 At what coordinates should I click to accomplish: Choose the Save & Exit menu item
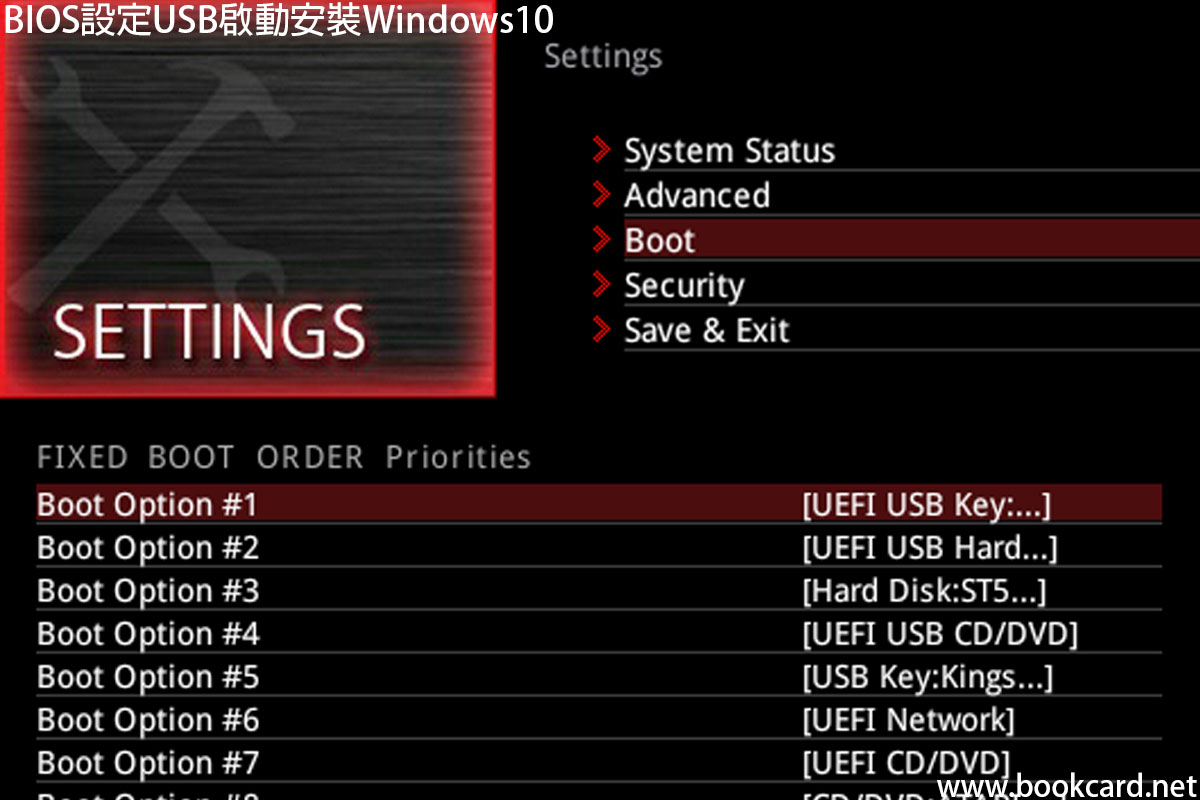(x=706, y=330)
